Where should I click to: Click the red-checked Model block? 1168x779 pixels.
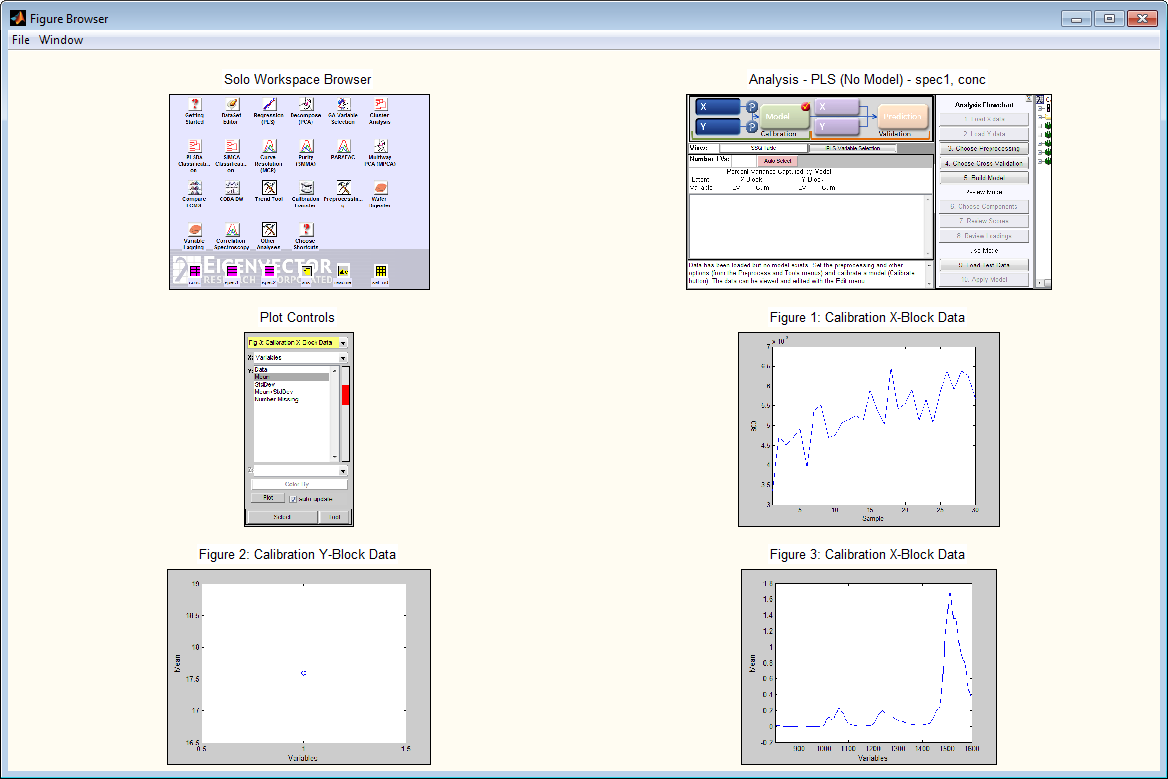(x=786, y=115)
